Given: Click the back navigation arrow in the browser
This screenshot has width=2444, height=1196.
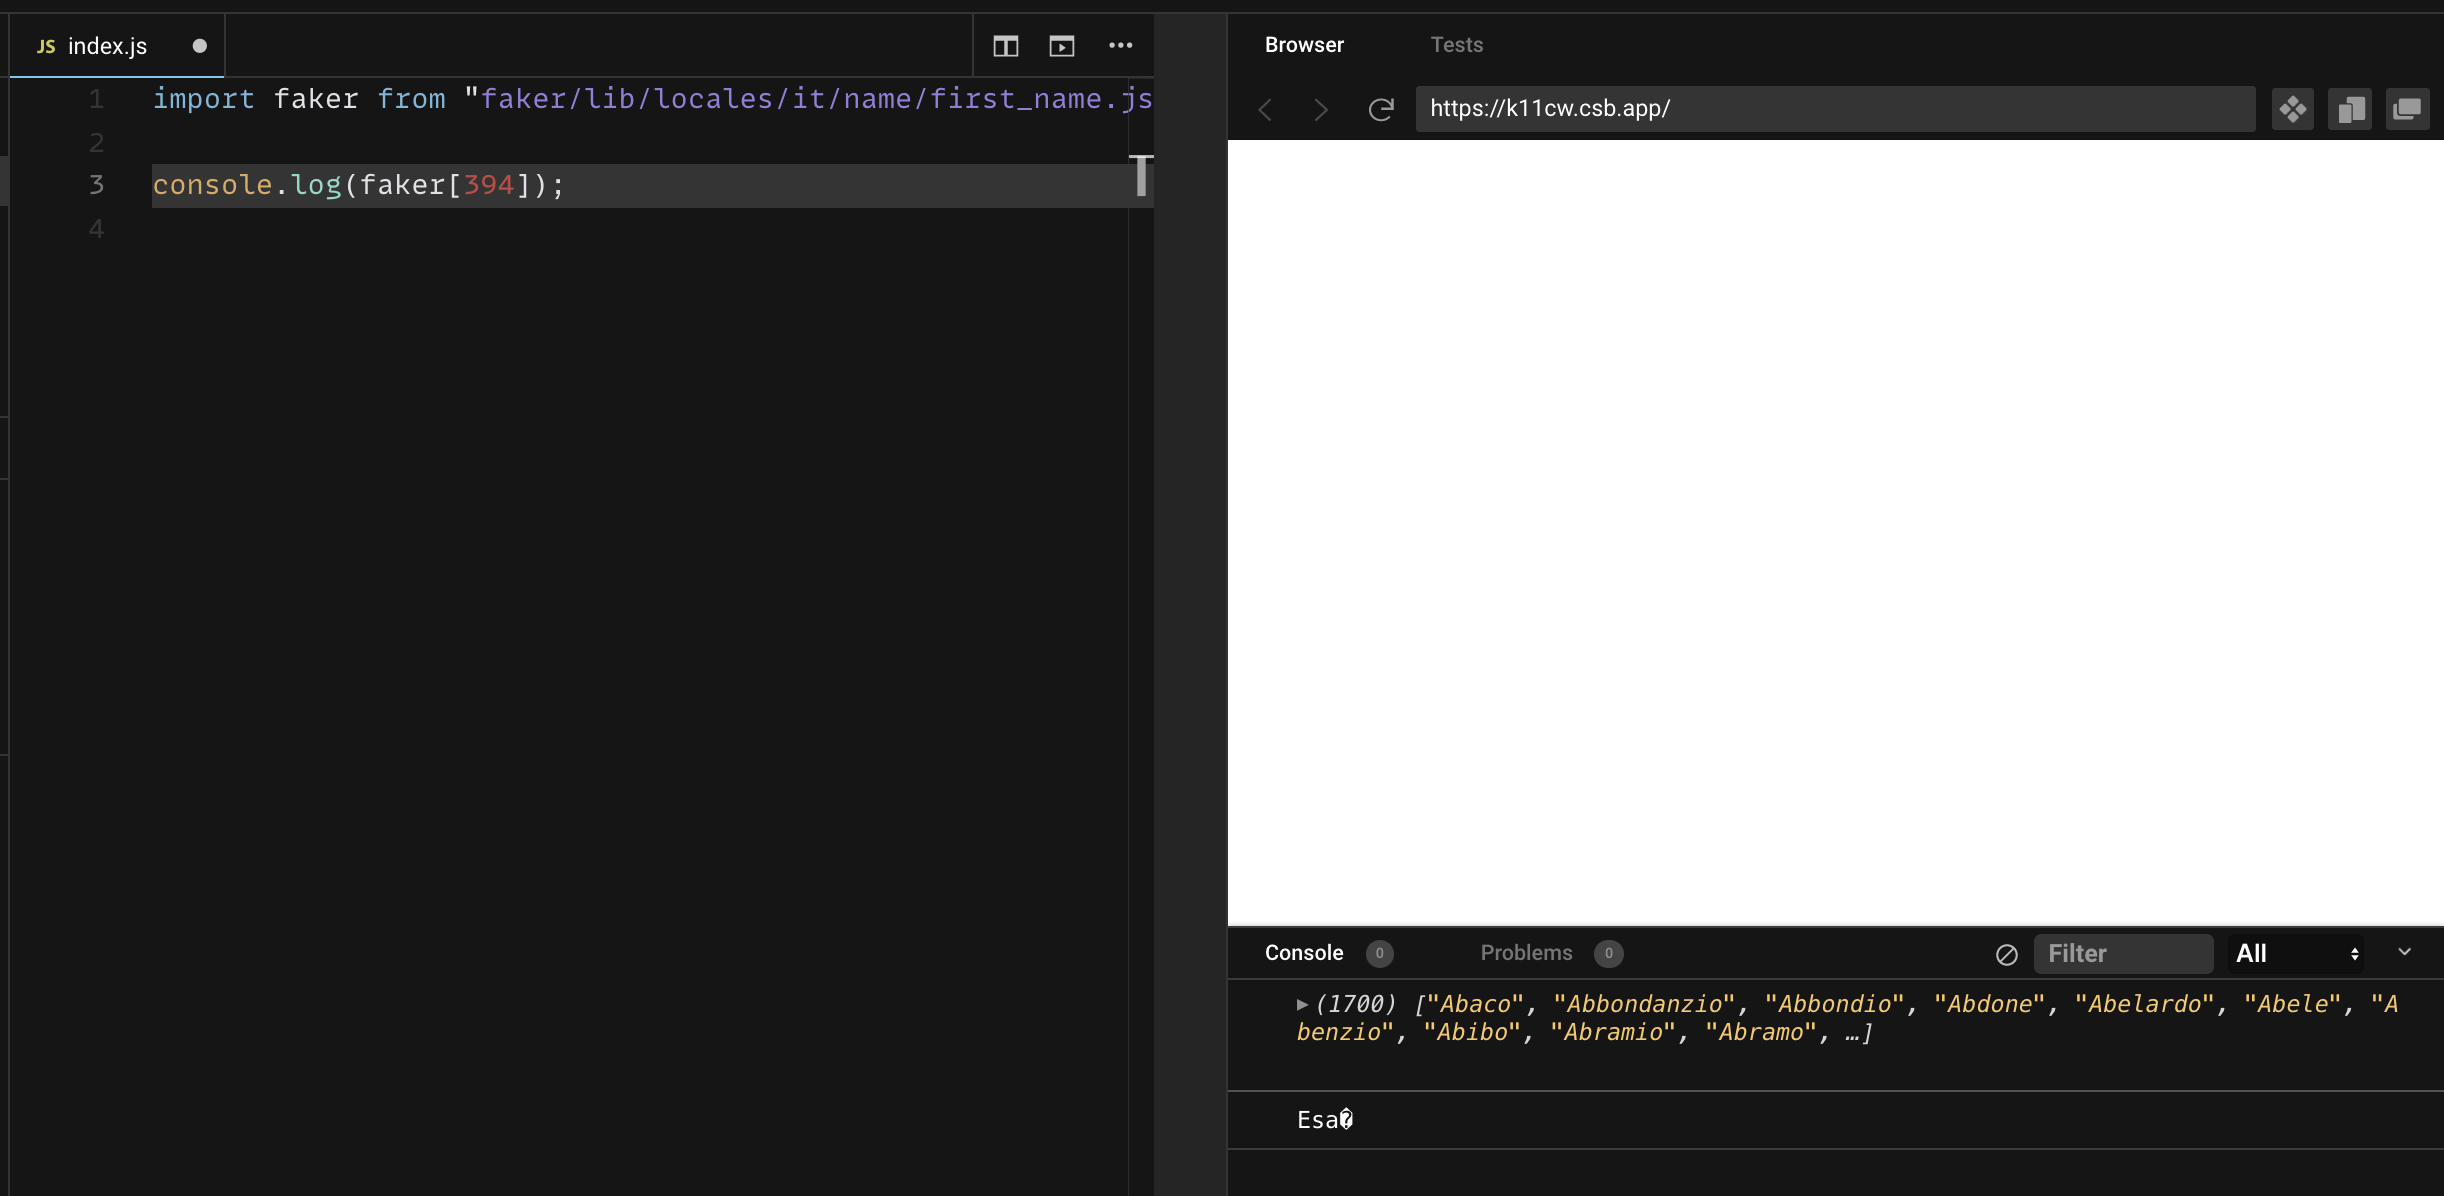Looking at the screenshot, I should point(1264,109).
